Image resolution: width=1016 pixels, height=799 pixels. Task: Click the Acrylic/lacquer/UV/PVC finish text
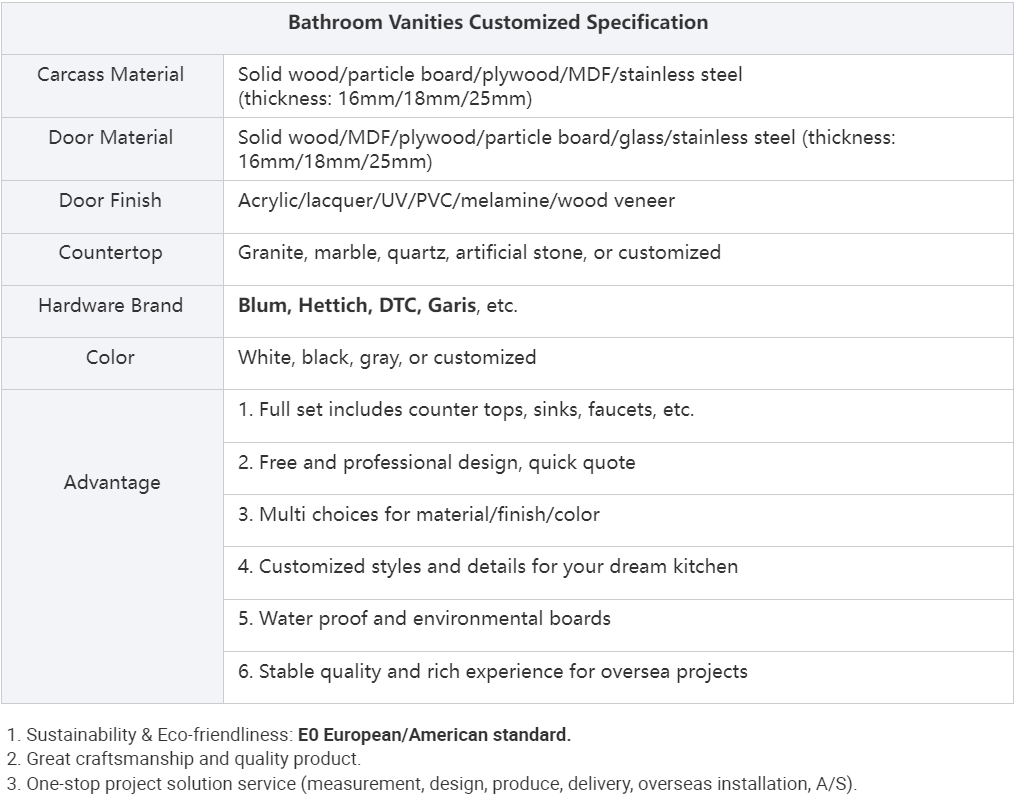(x=456, y=201)
